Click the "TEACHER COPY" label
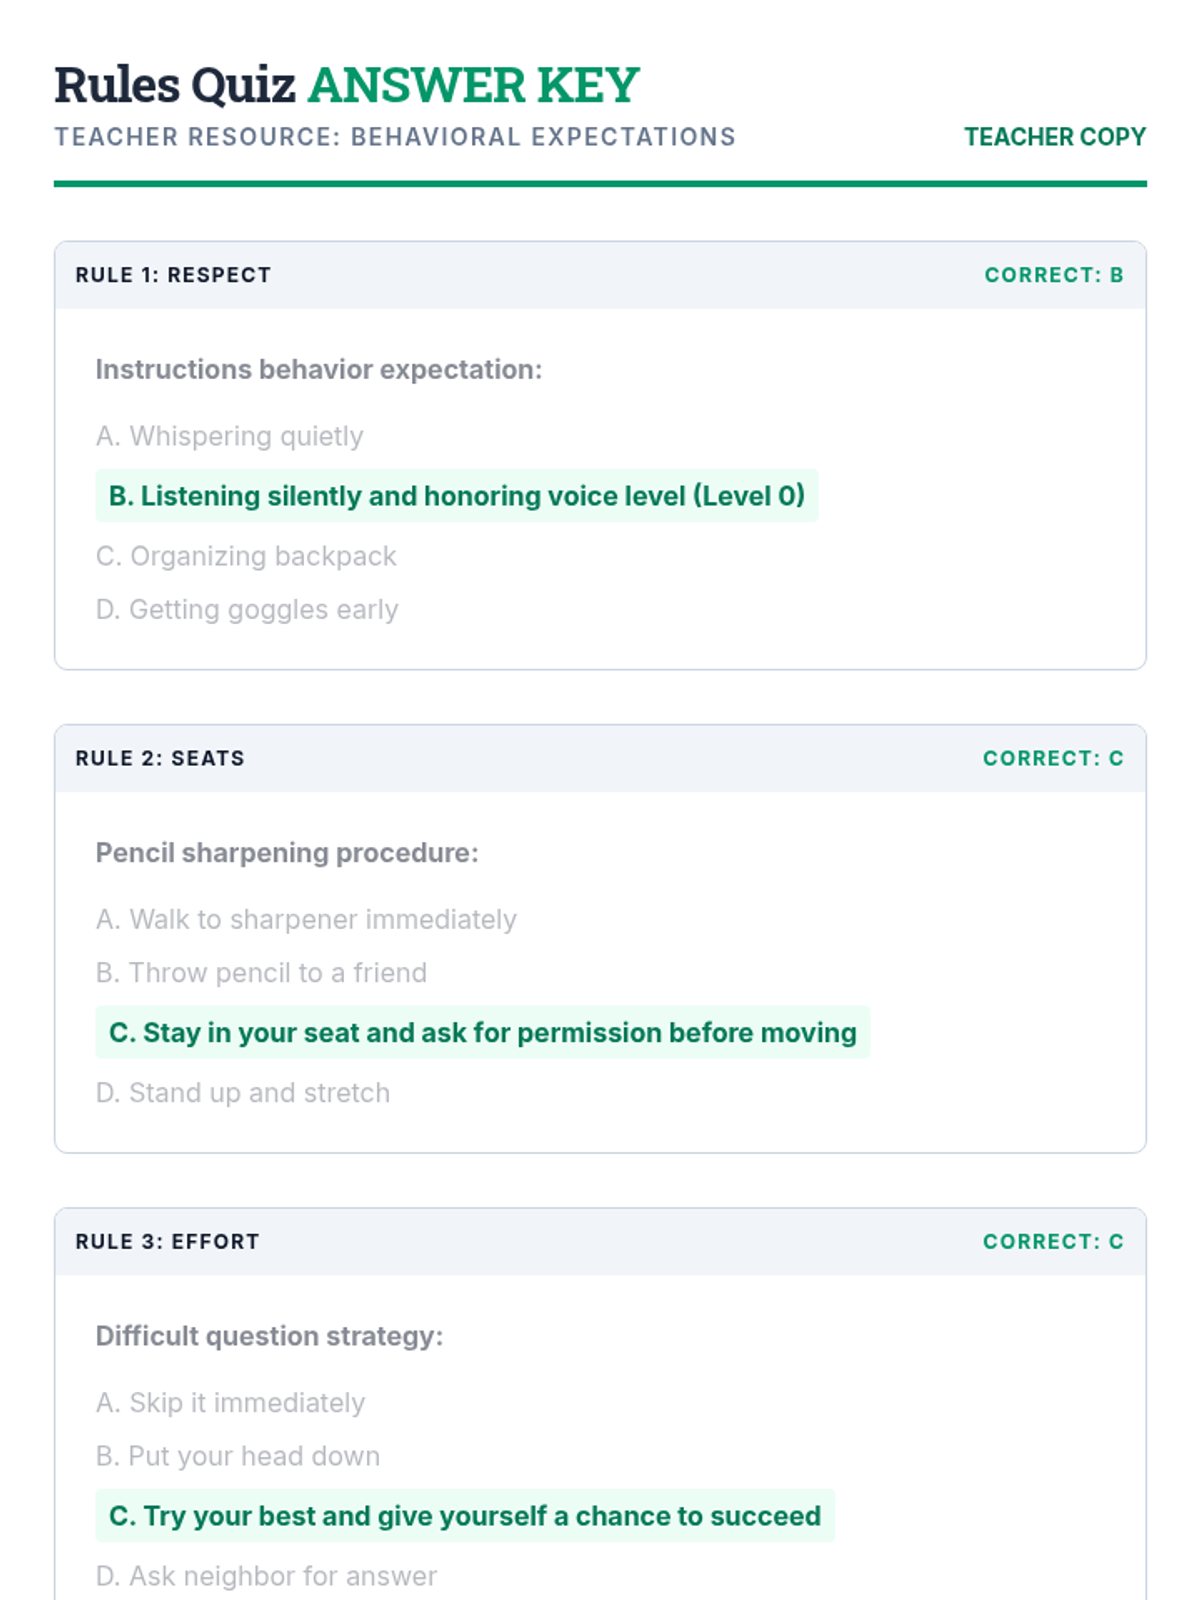The image size is (1200, 1600). [x=1054, y=137]
